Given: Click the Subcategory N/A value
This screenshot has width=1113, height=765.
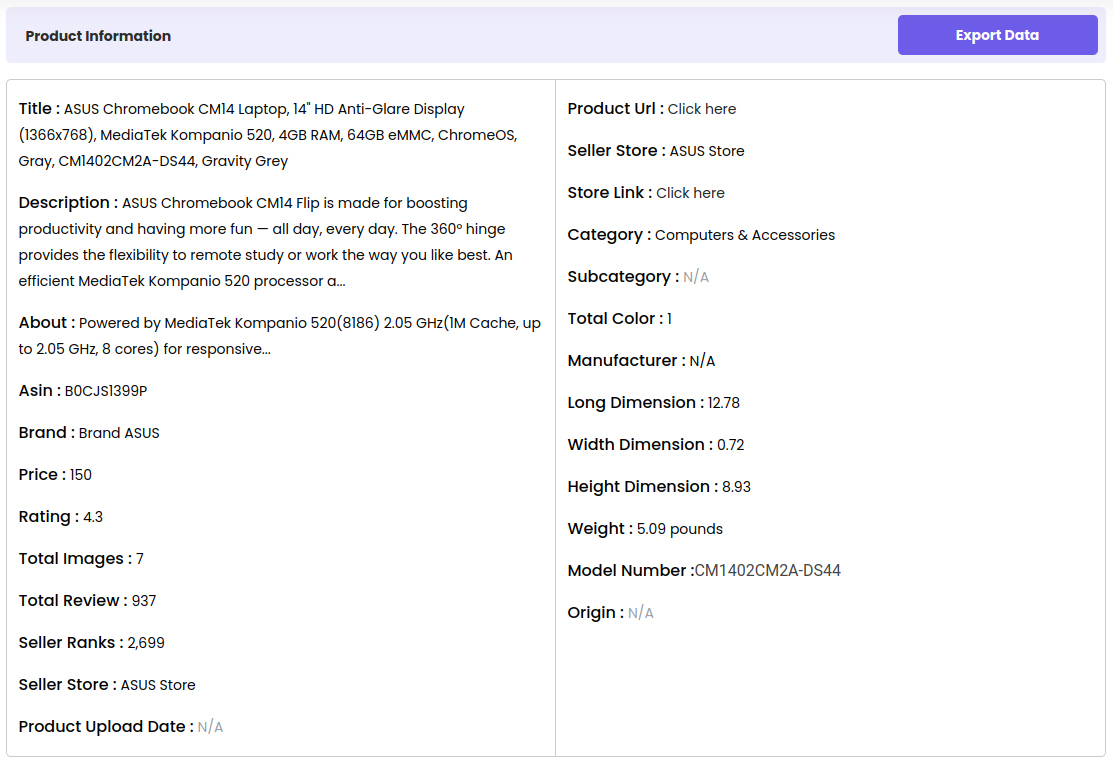Looking at the screenshot, I should point(696,276).
